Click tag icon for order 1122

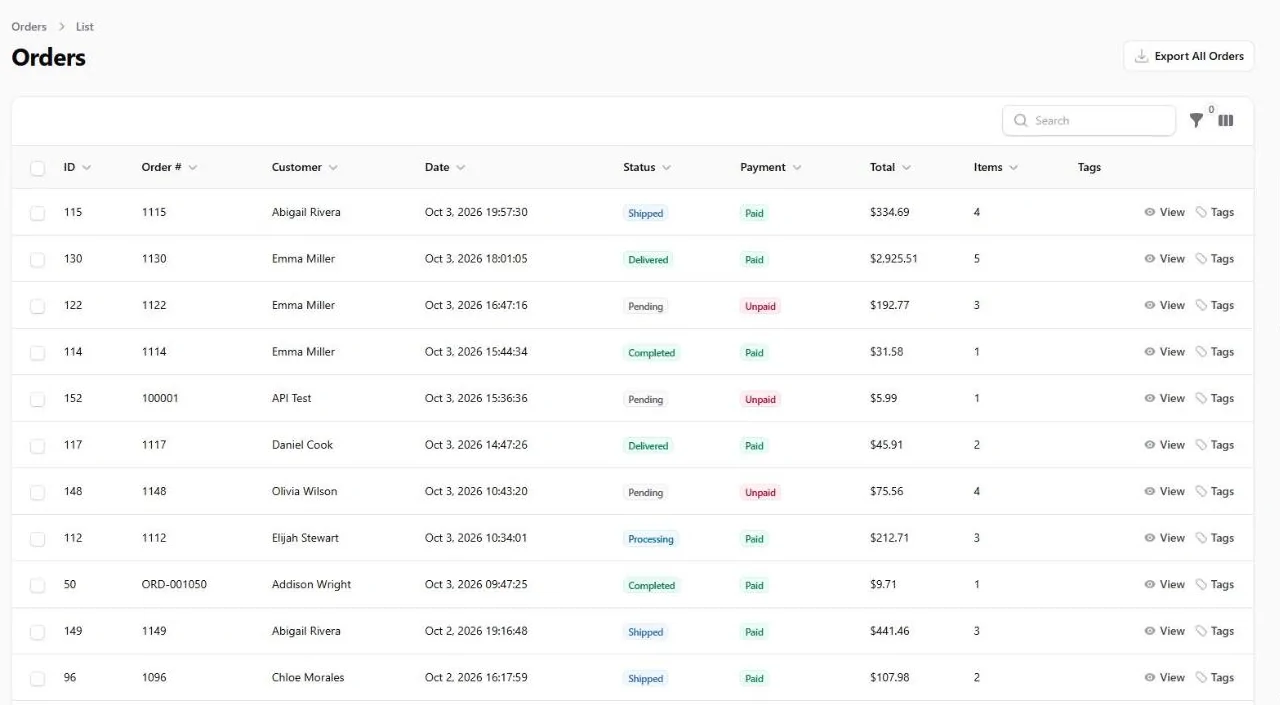[1201, 305]
